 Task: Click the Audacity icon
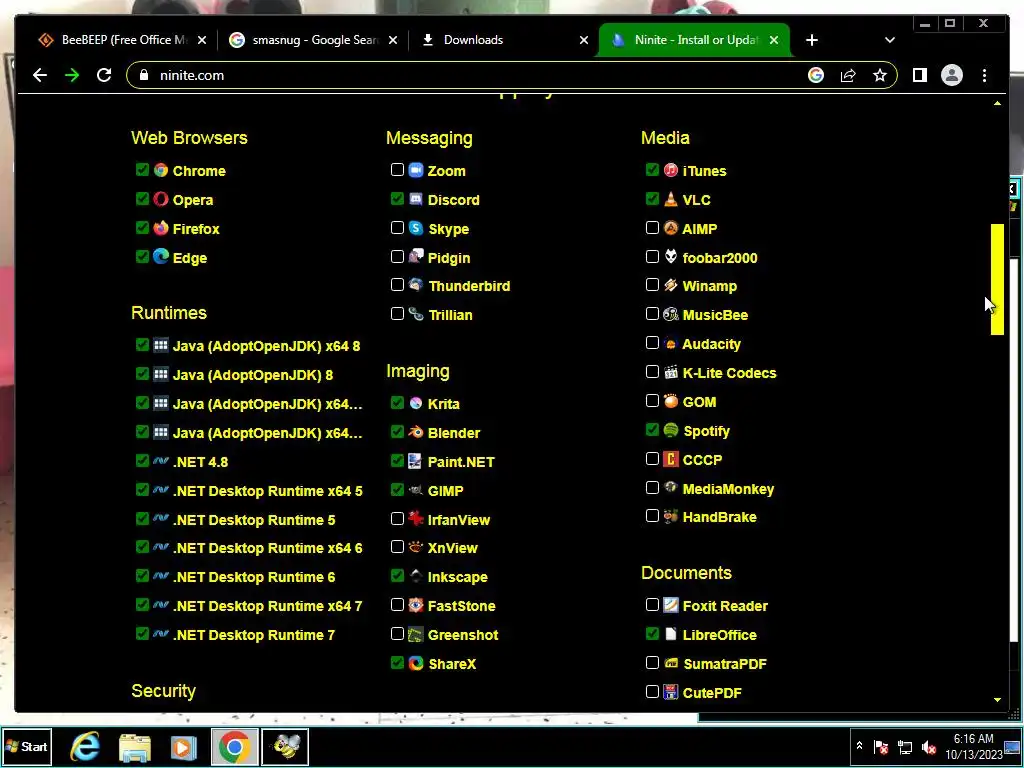pyautogui.click(x=671, y=344)
